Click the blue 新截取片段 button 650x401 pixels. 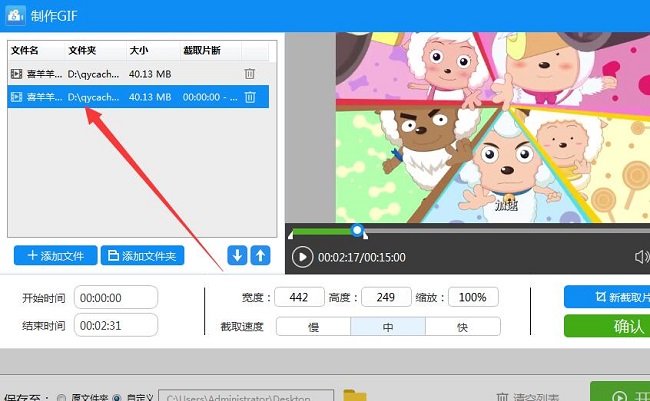coord(607,297)
